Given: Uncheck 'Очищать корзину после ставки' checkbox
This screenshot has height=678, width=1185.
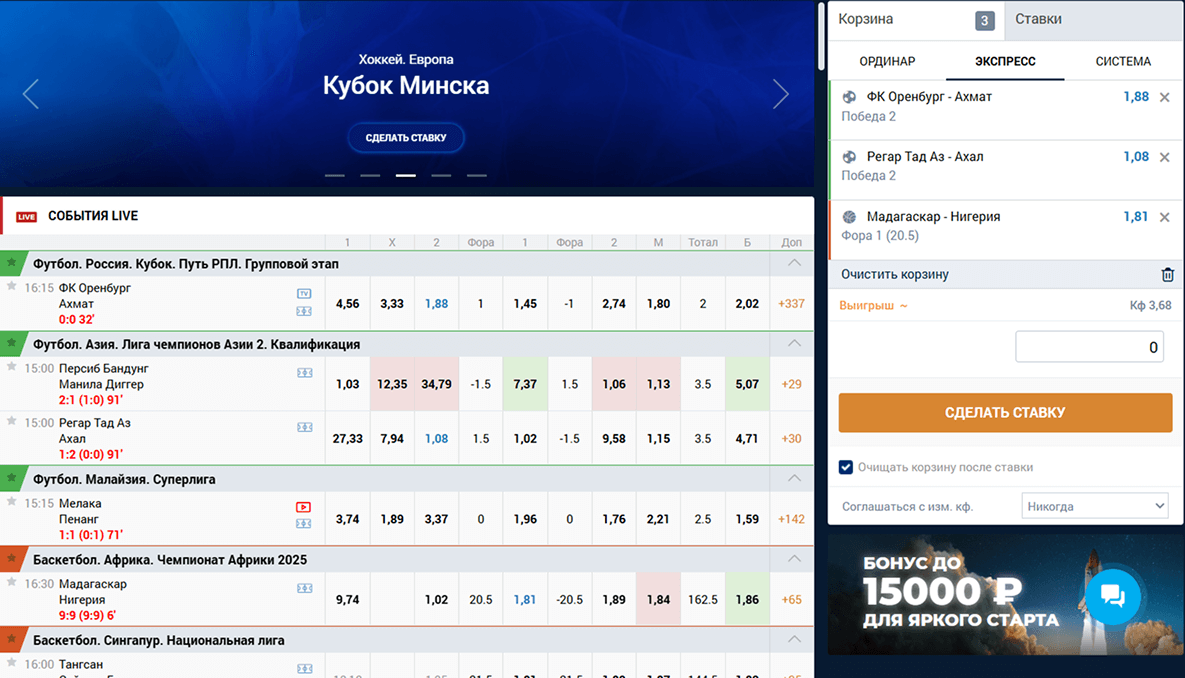Looking at the screenshot, I should pos(846,467).
